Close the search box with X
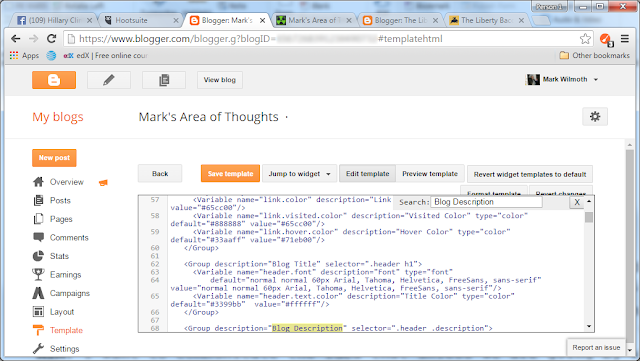640x361 pixels. click(x=577, y=202)
